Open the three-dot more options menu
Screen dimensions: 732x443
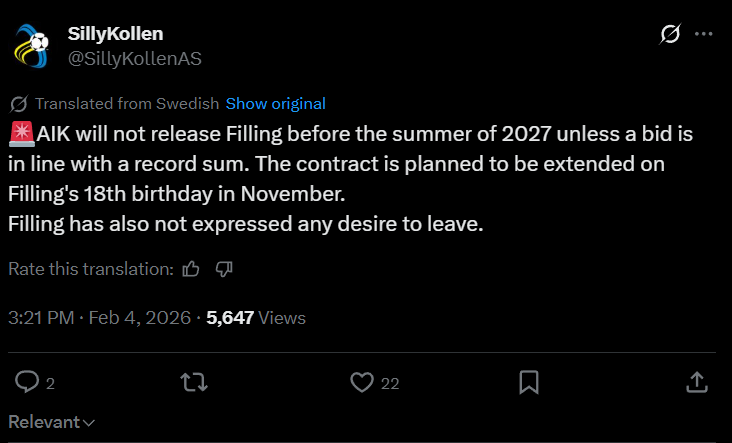(x=703, y=34)
